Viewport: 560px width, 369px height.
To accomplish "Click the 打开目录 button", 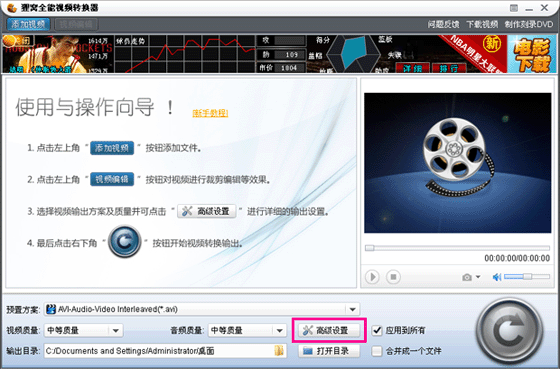I will tap(329, 351).
